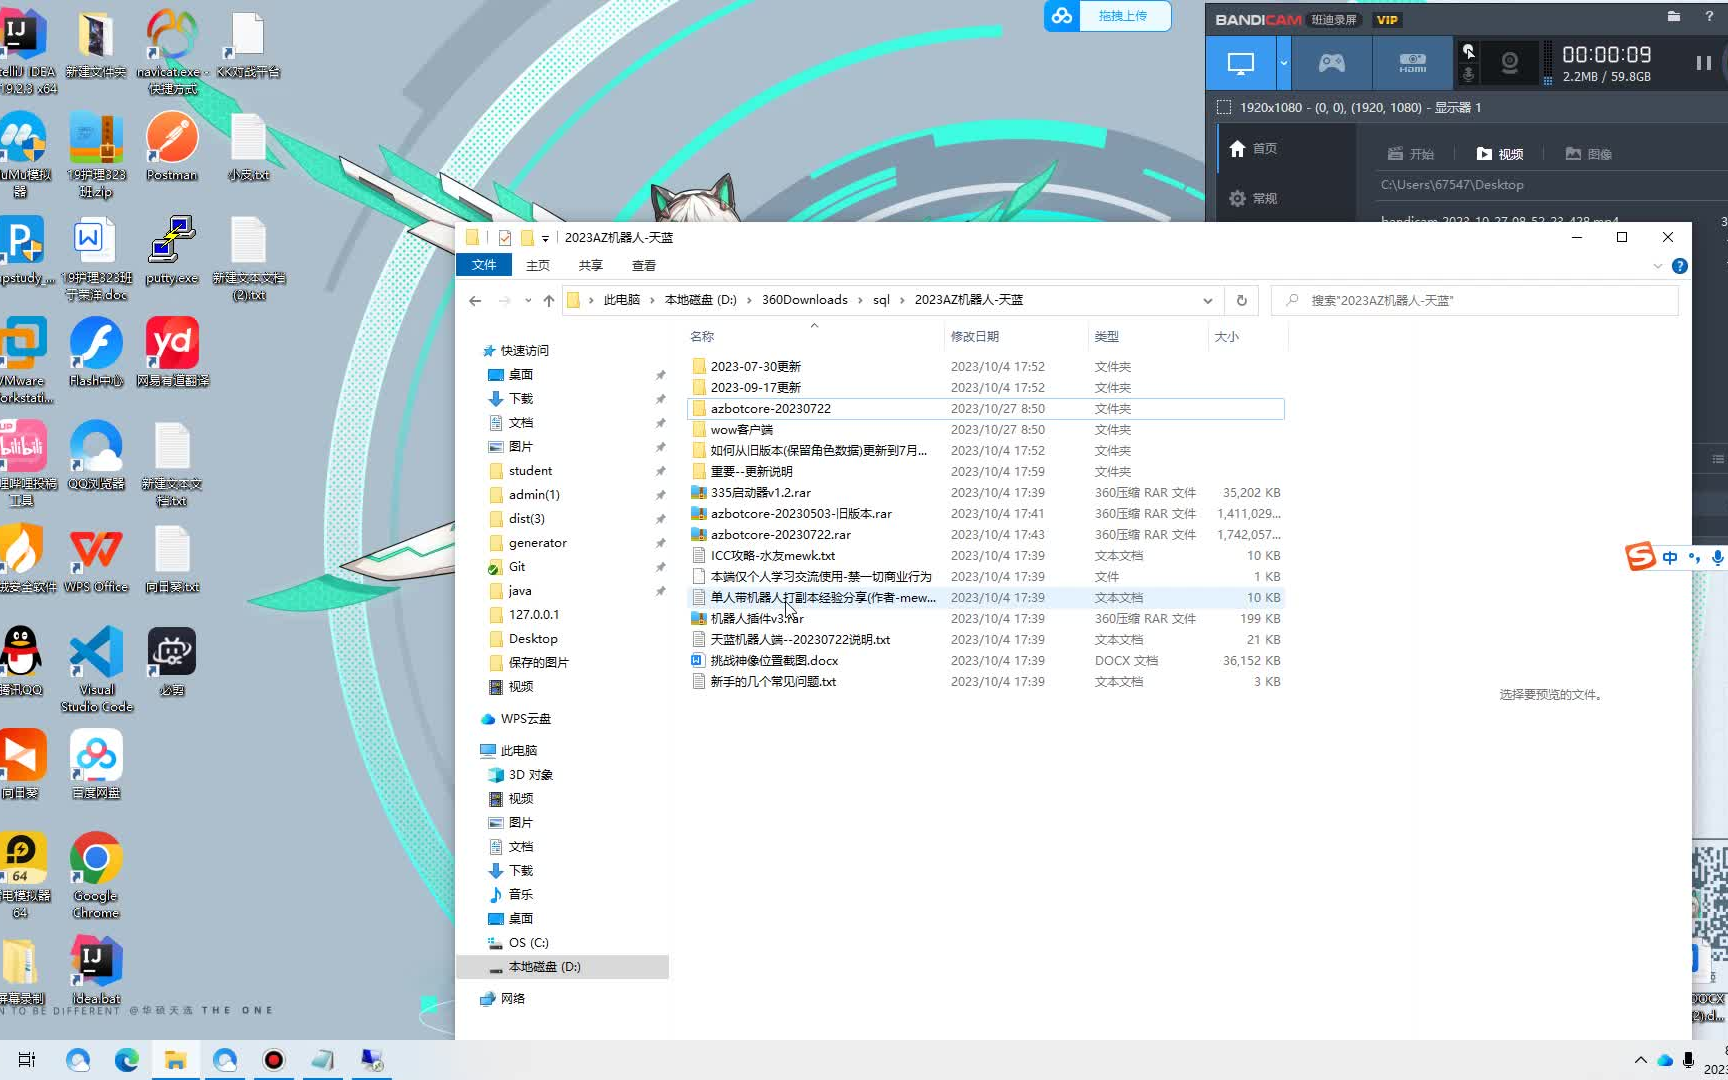Viewport: 1728px width, 1080px height.
Task: Click the File Explorer File tab
Action: pos(484,265)
